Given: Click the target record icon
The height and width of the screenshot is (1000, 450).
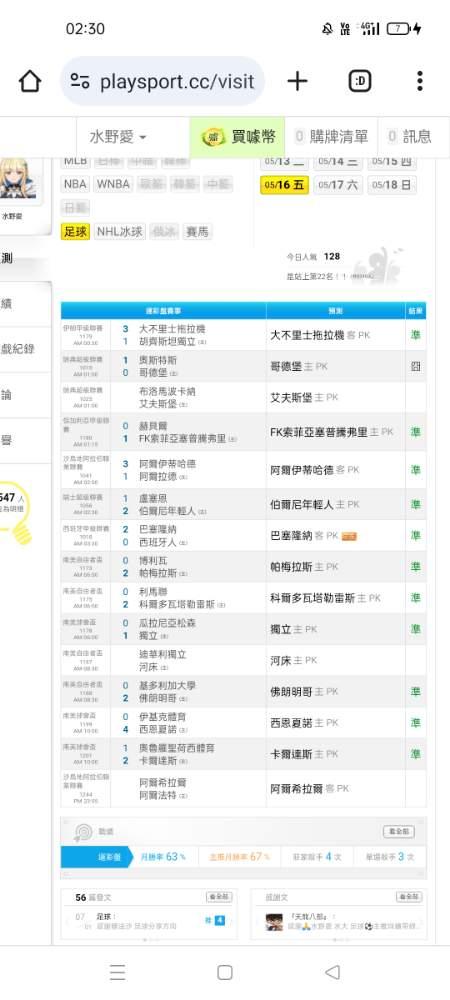Looking at the screenshot, I should 83,832.
